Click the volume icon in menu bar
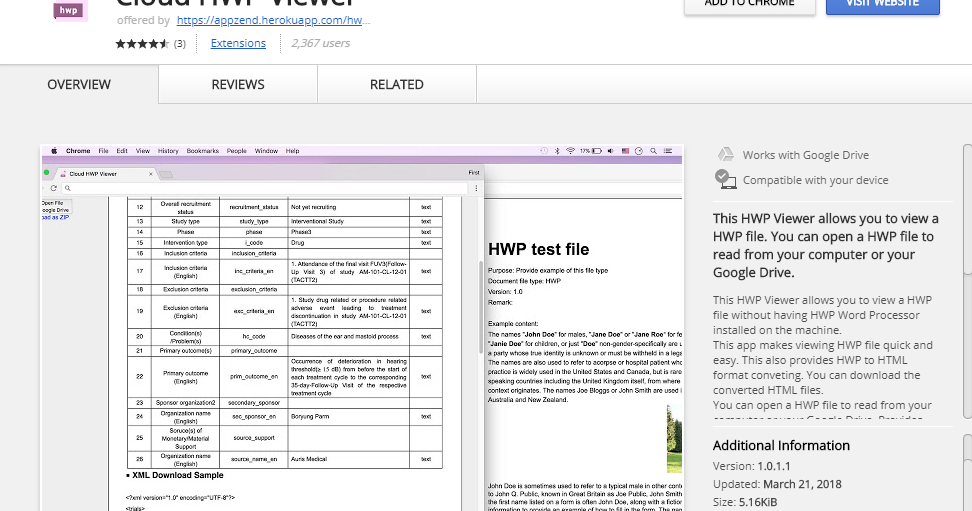The height and width of the screenshot is (511, 972). 611,151
